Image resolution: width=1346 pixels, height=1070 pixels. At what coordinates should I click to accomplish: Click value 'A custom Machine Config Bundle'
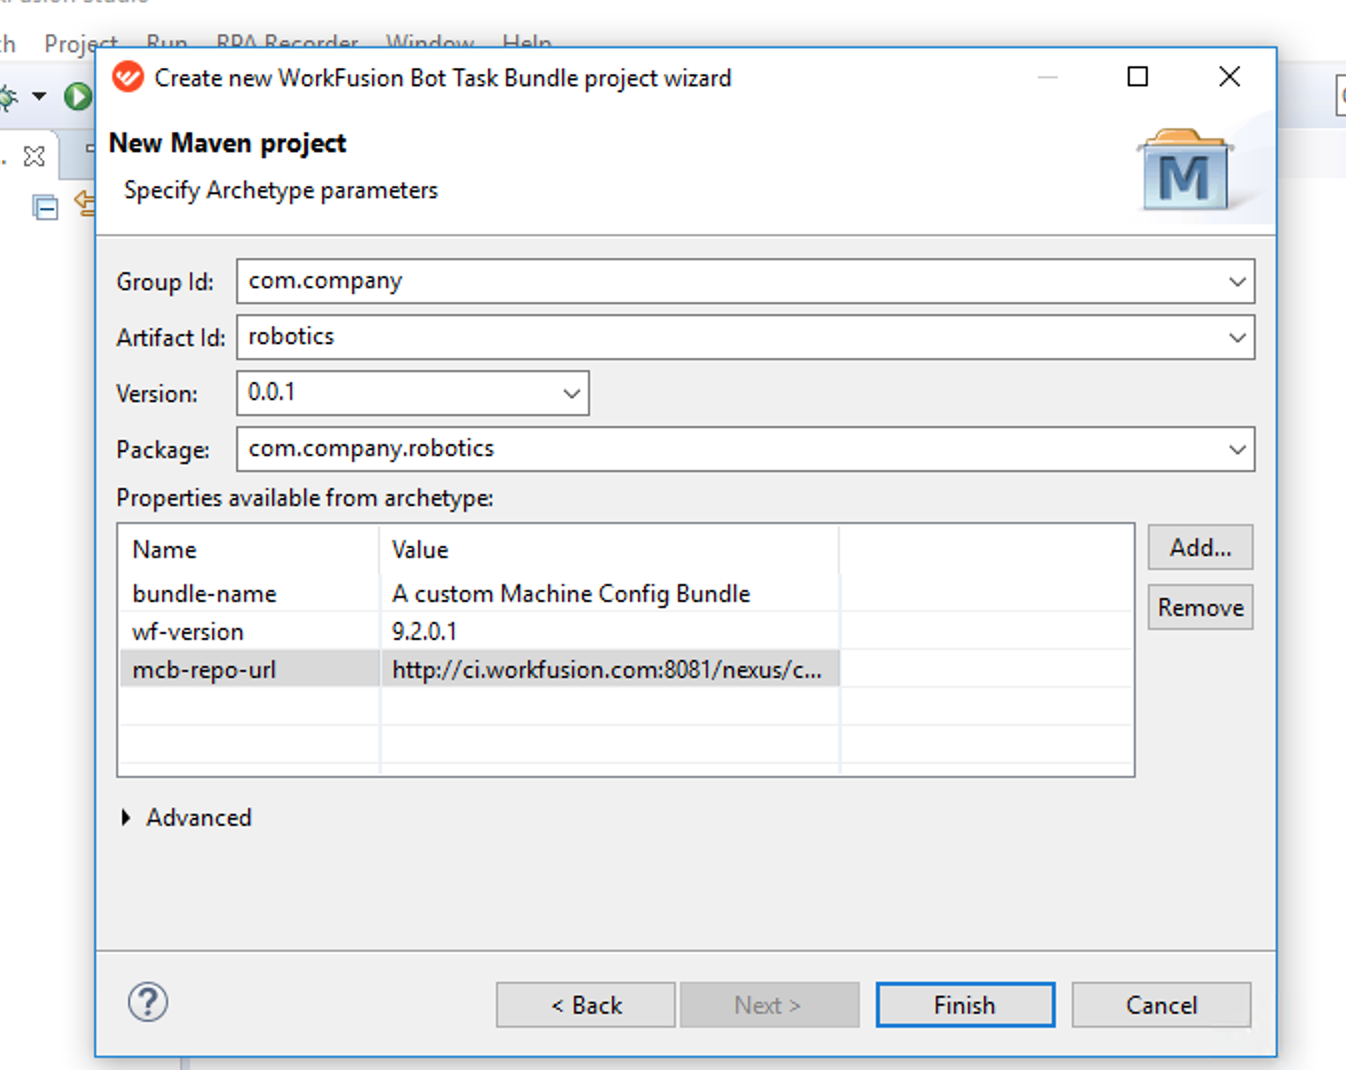pos(571,594)
